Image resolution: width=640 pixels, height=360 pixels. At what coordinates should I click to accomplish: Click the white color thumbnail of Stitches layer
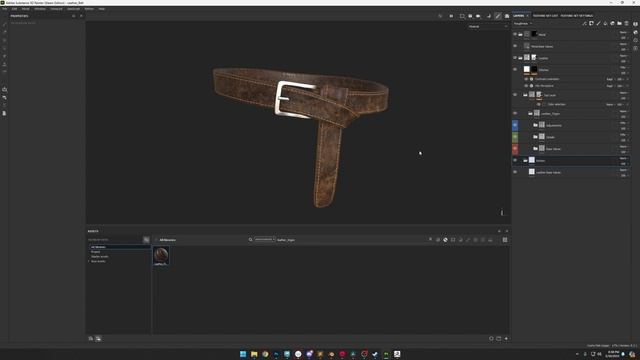pyautogui.click(x=527, y=69)
